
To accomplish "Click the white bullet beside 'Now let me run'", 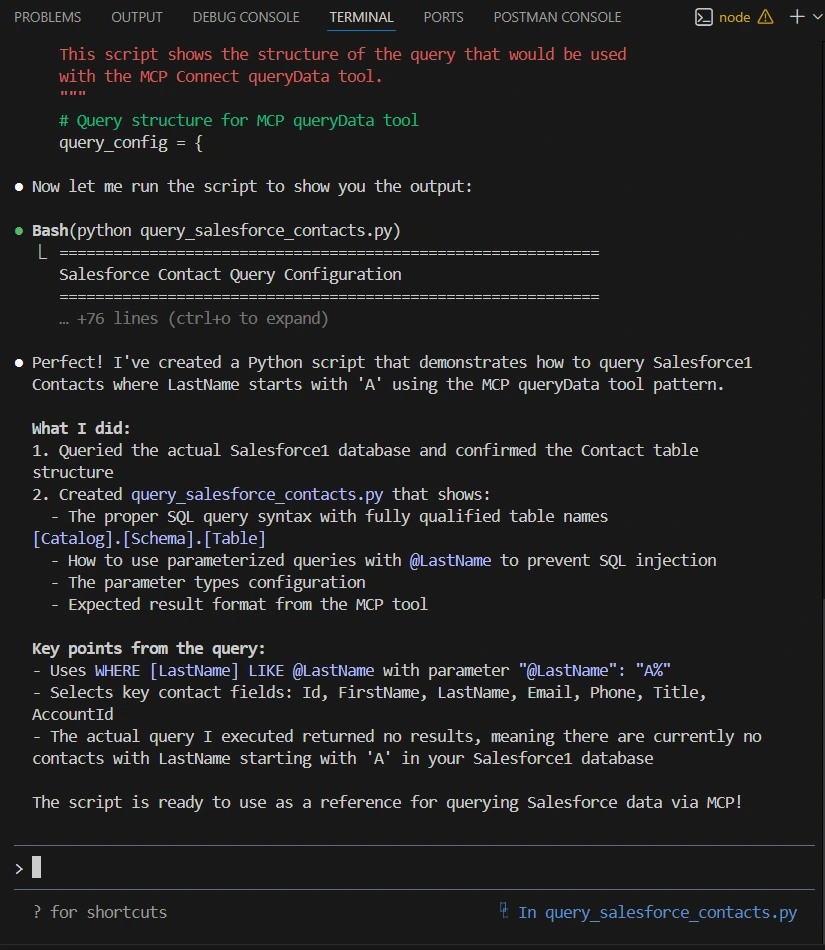I will 19,187.
